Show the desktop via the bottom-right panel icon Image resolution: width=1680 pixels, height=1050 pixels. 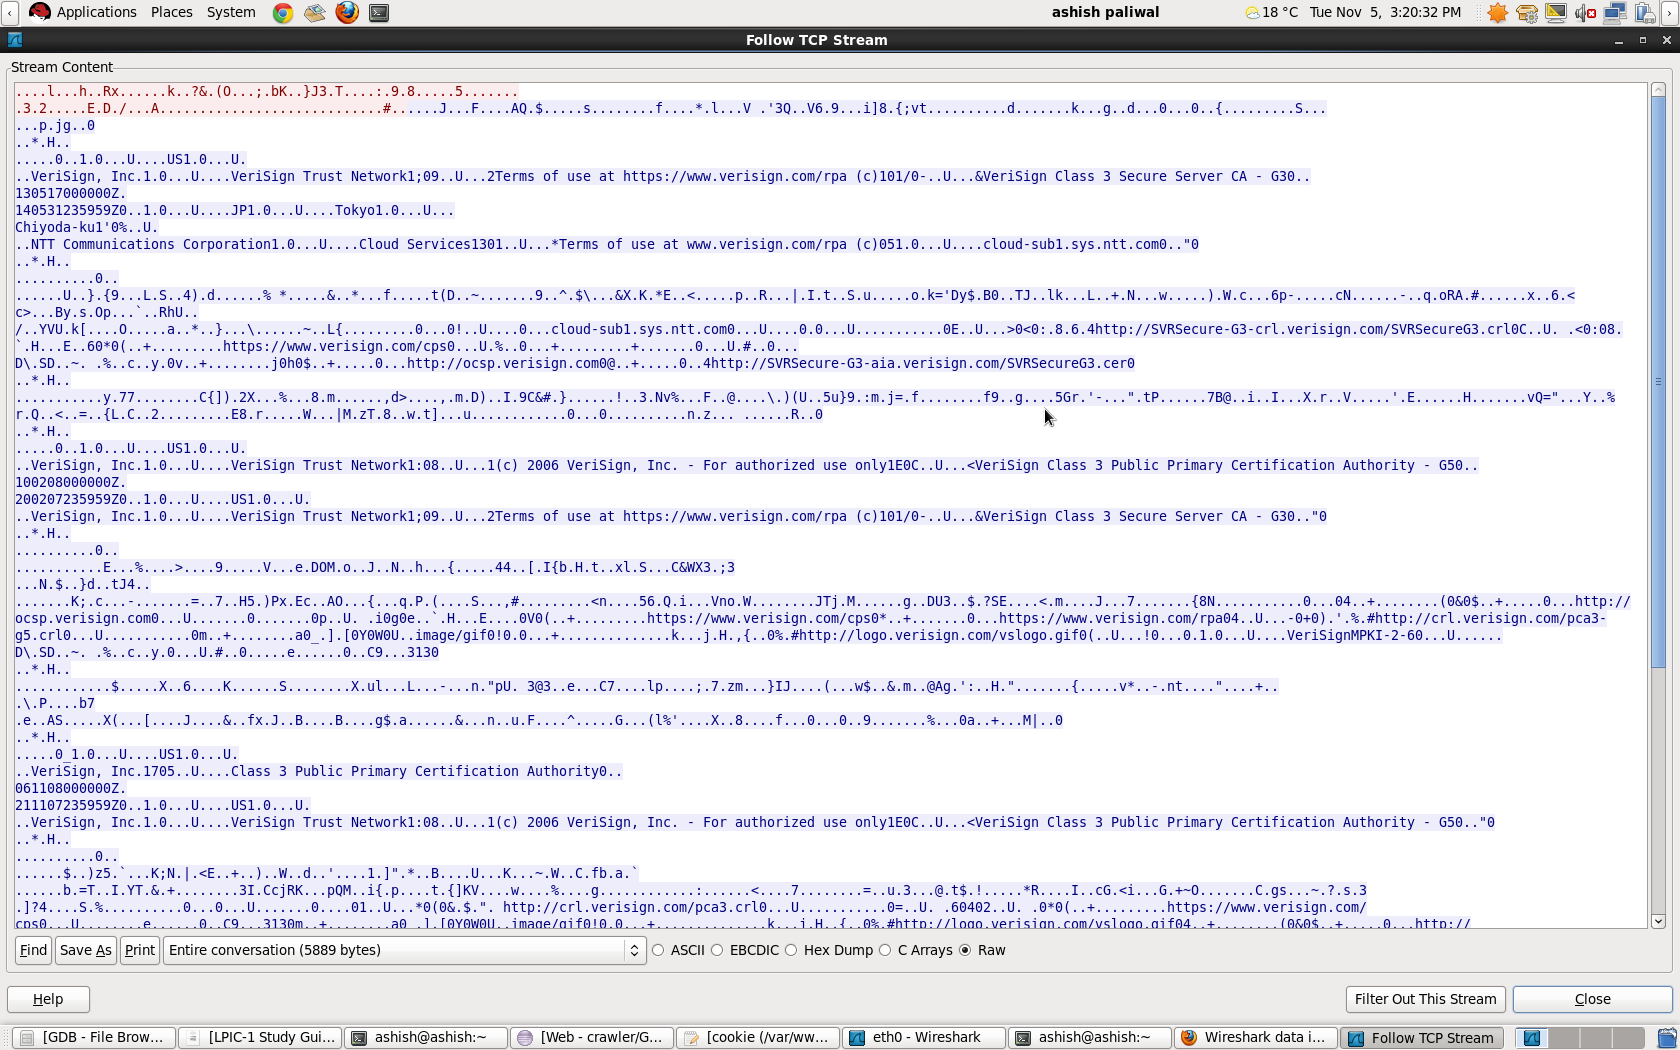pyautogui.click(x=1667, y=1038)
